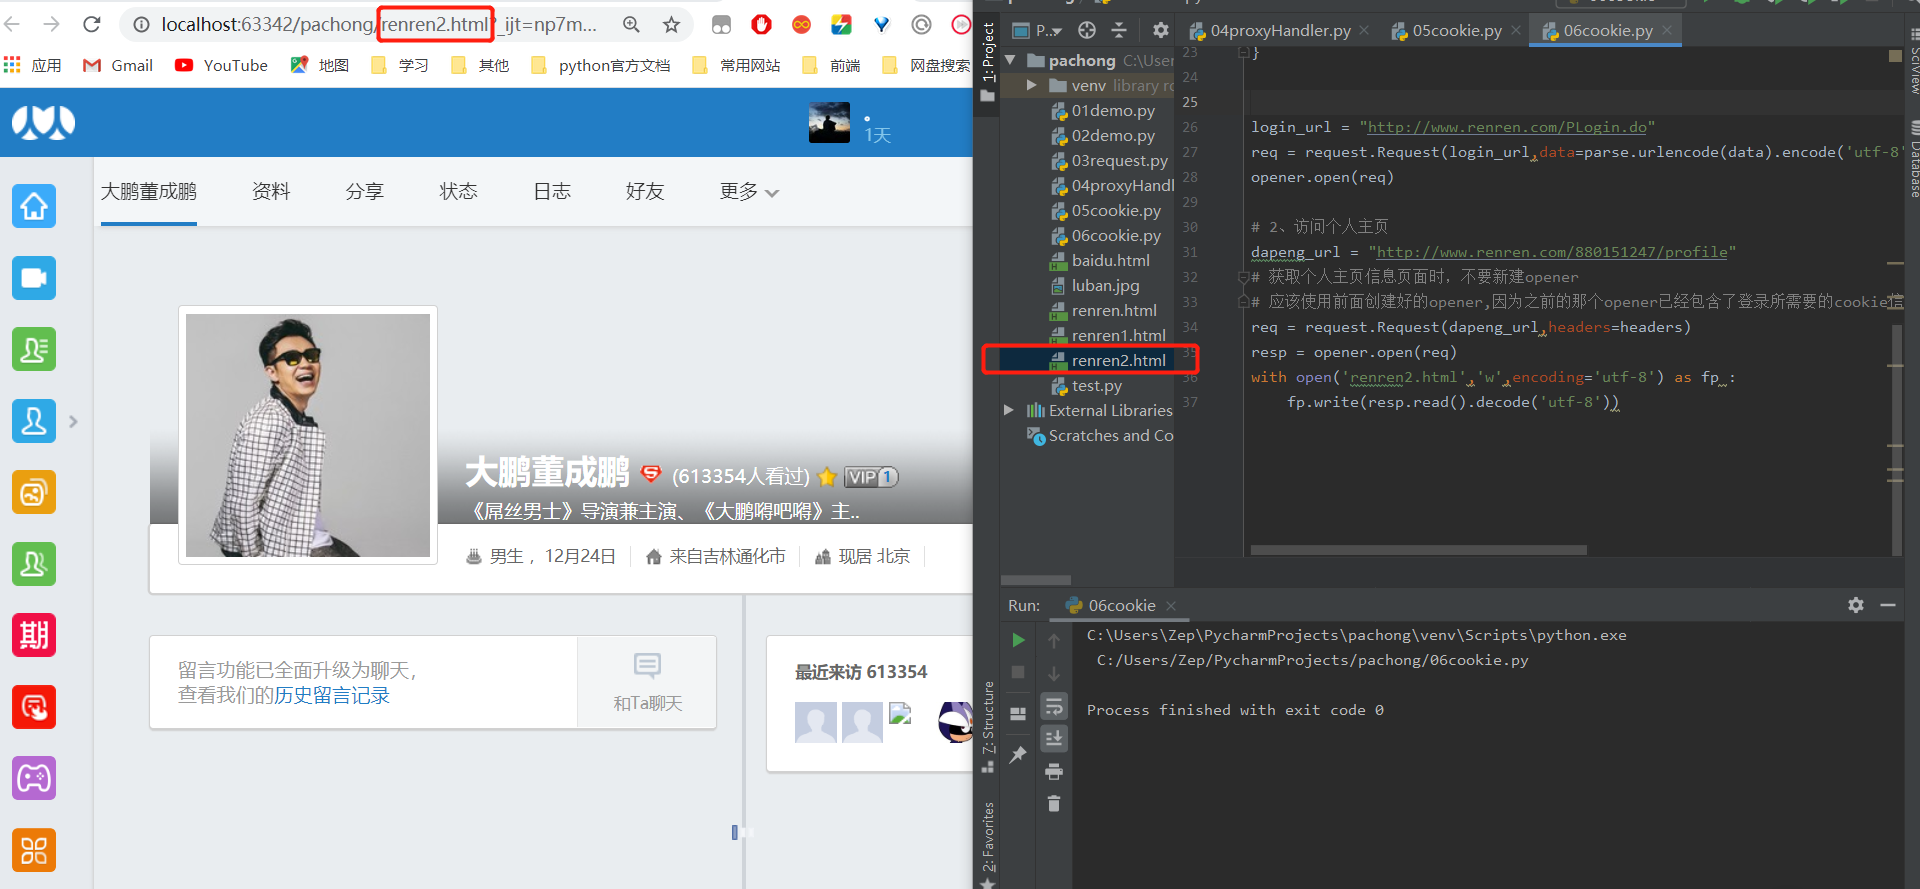Click the VIP1 badge
This screenshot has width=1920, height=889.
click(x=871, y=477)
